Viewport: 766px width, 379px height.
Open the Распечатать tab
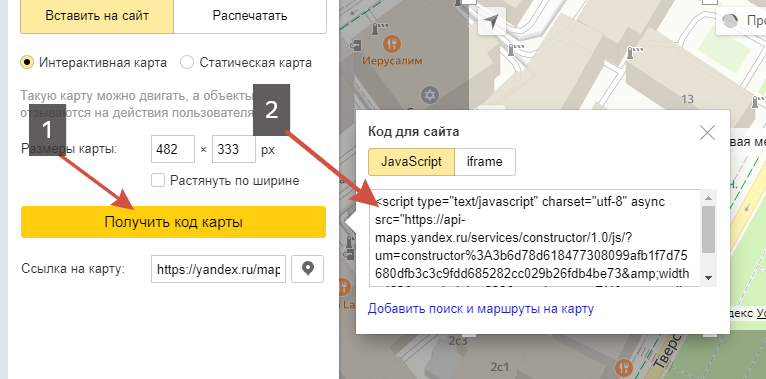tap(250, 16)
